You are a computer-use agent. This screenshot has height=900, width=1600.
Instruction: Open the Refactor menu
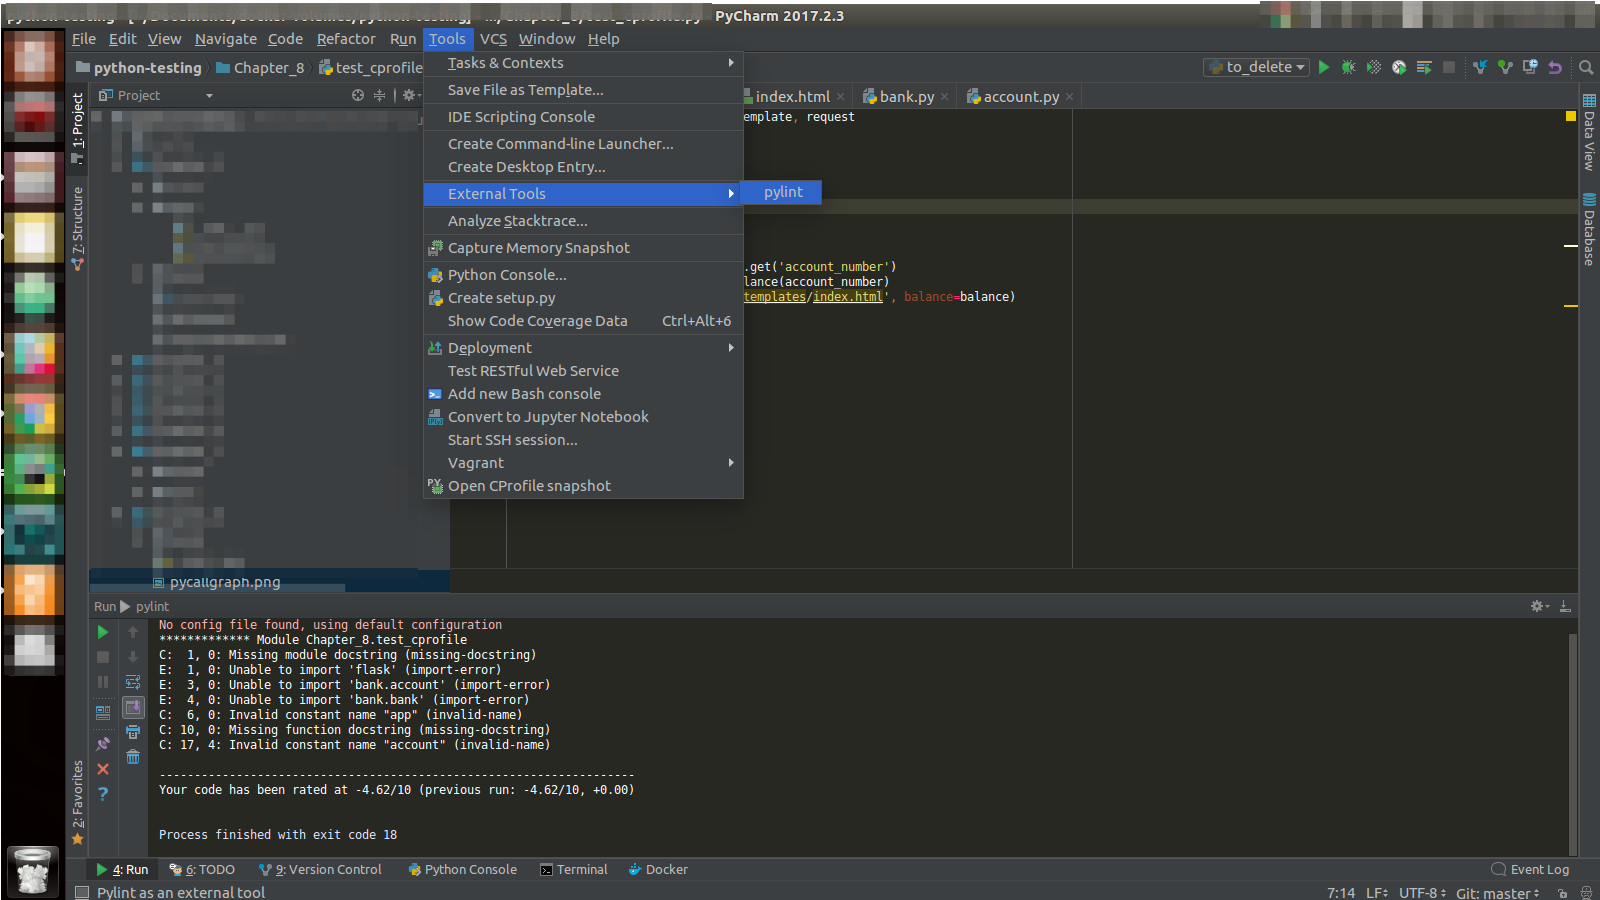tap(346, 39)
